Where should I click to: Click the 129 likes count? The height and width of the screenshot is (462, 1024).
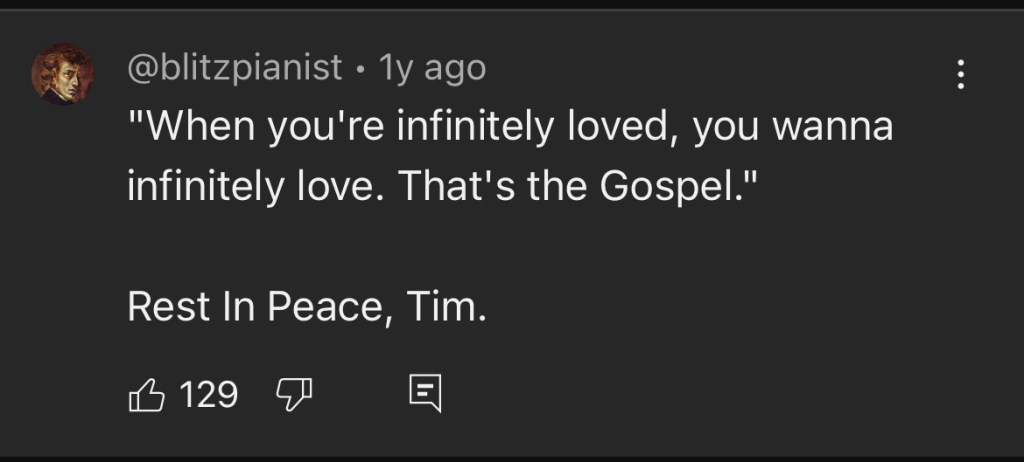click(x=209, y=395)
